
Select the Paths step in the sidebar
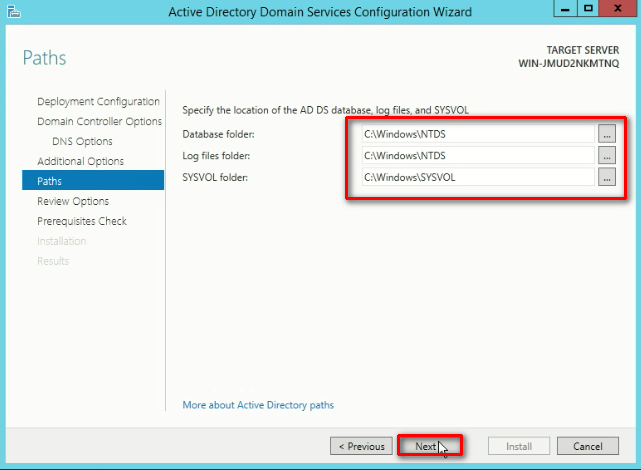click(x=93, y=180)
